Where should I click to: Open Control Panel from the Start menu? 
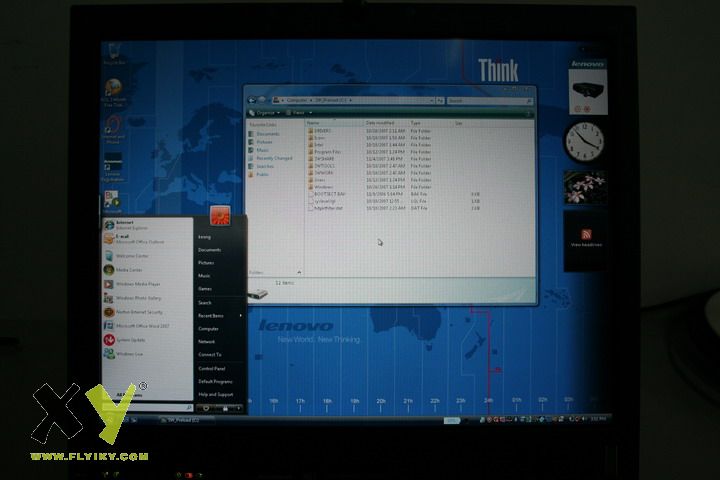point(212,368)
